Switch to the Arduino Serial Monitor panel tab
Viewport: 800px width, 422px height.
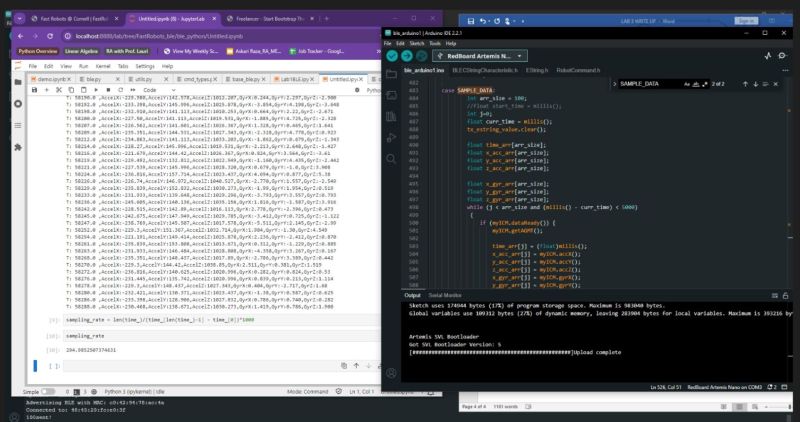pyautogui.click(x=445, y=295)
